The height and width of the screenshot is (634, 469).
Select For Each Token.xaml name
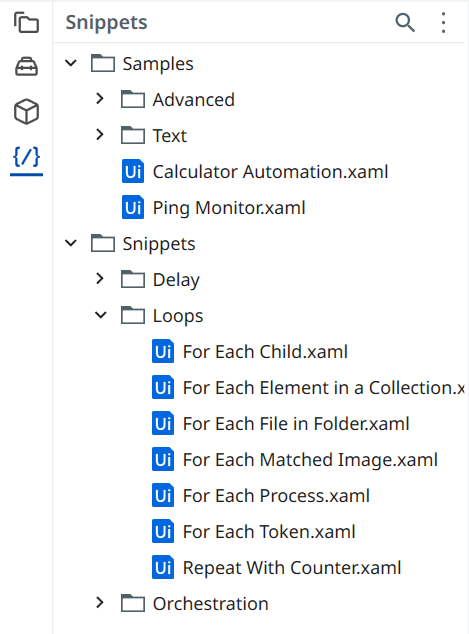[x=269, y=532]
